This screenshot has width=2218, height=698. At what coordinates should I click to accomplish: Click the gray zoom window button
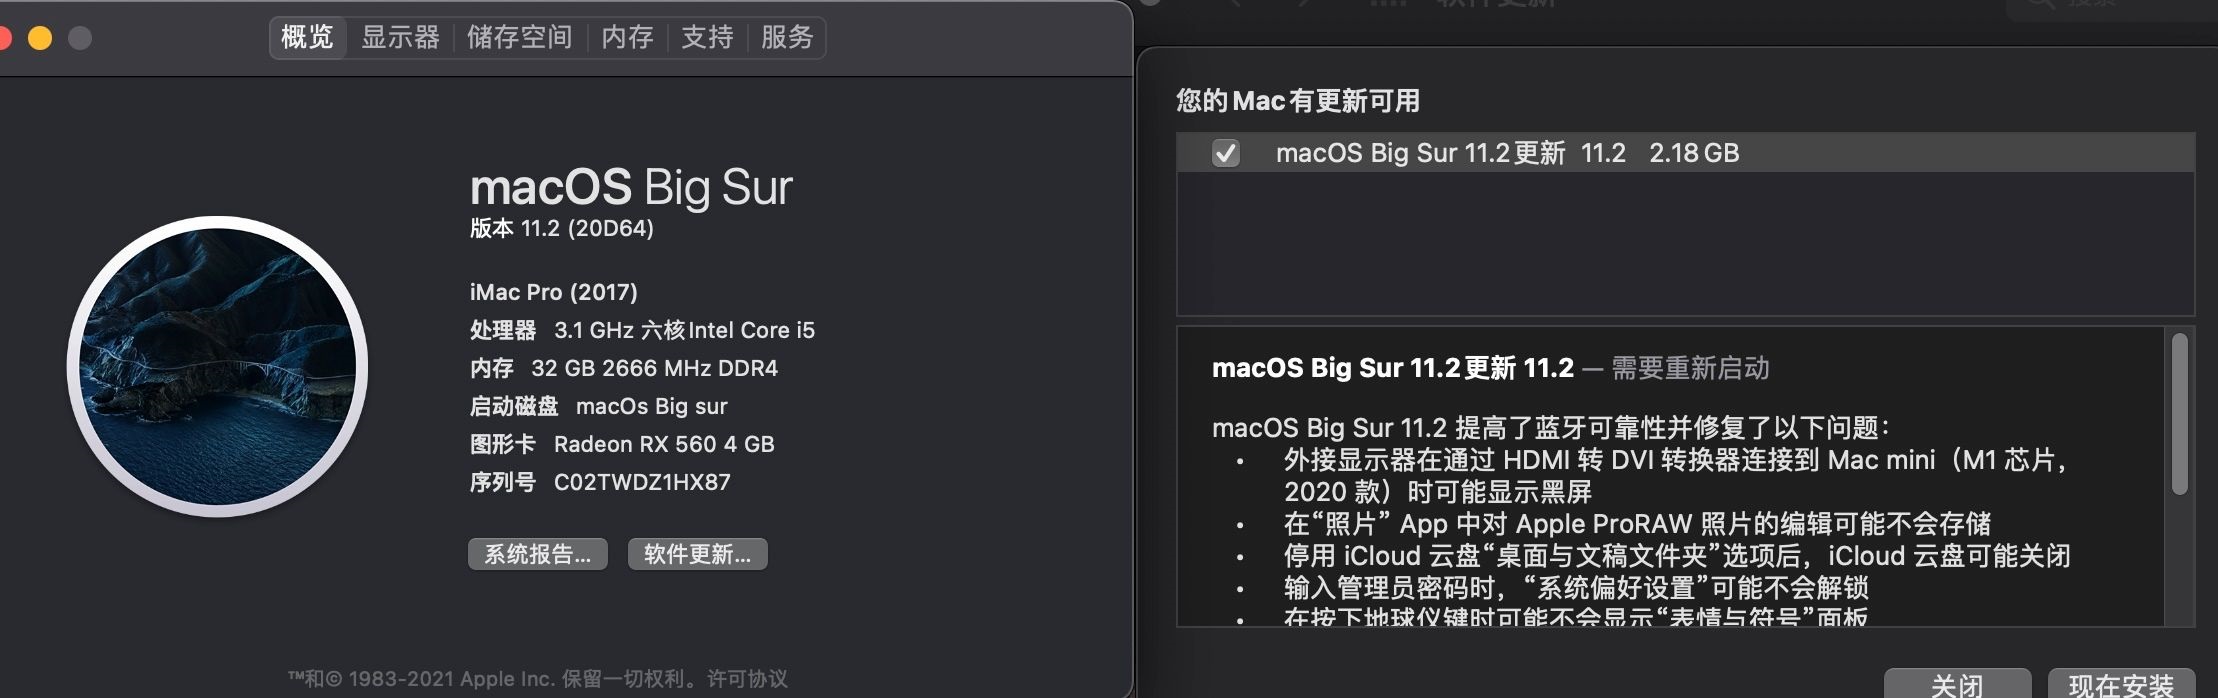click(80, 38)
